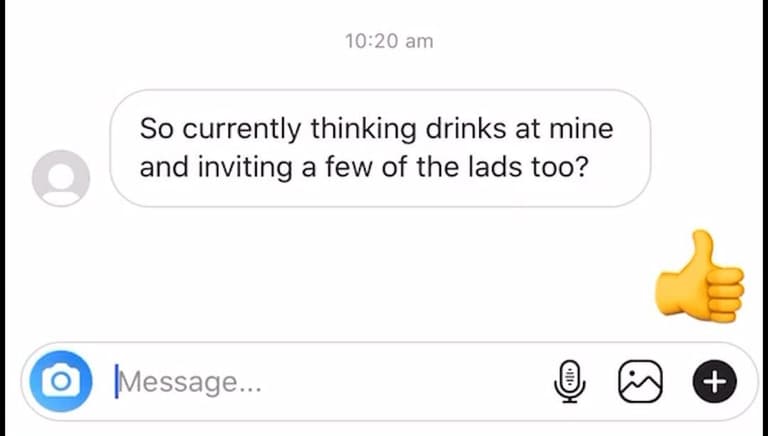Screen dimensions: 768x436
Task: Select the "drinks at mine" message bubble
Action: pos(380,148)
